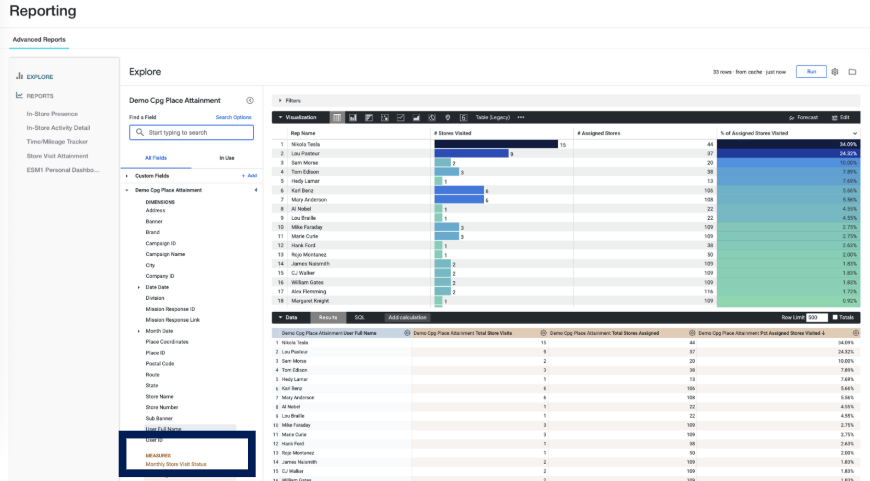Expand the Date Date dimension group
Image resolution: width=870 pixels, height=481 pixels.
pos(139,287)
